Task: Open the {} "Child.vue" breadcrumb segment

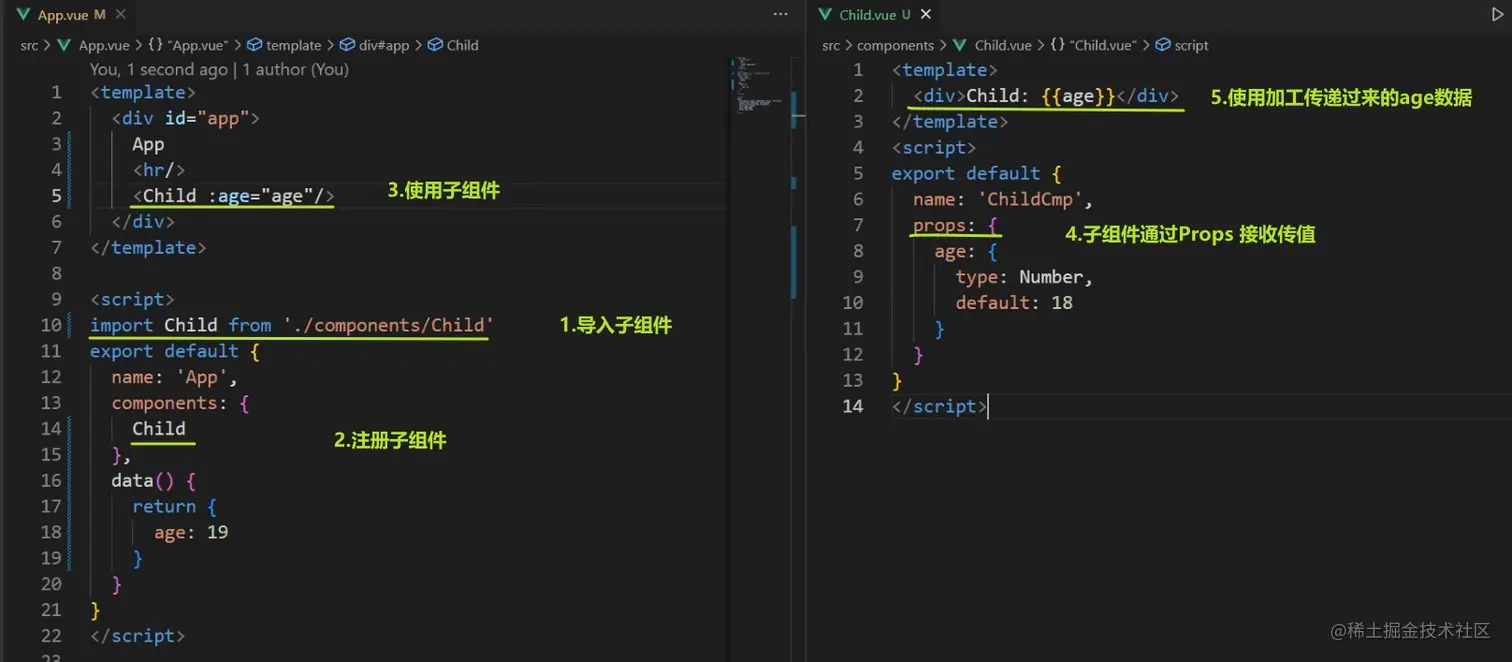Action: click(1093, 45)
